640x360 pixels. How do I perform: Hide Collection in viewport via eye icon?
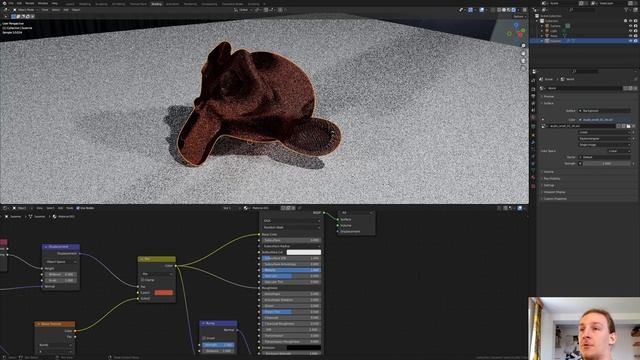point(630,21)
